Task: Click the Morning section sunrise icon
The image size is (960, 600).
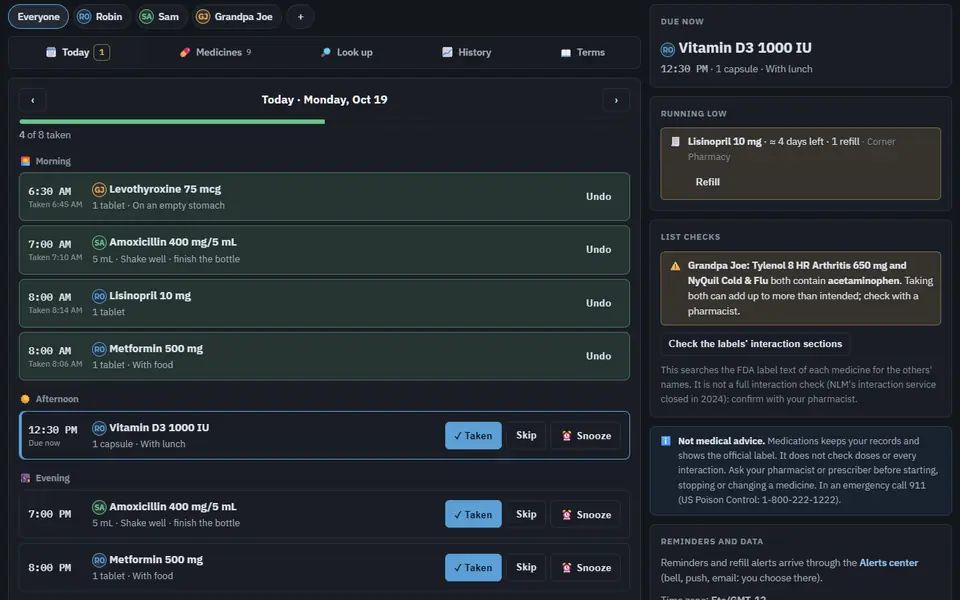Action: (x=25, y=161)
